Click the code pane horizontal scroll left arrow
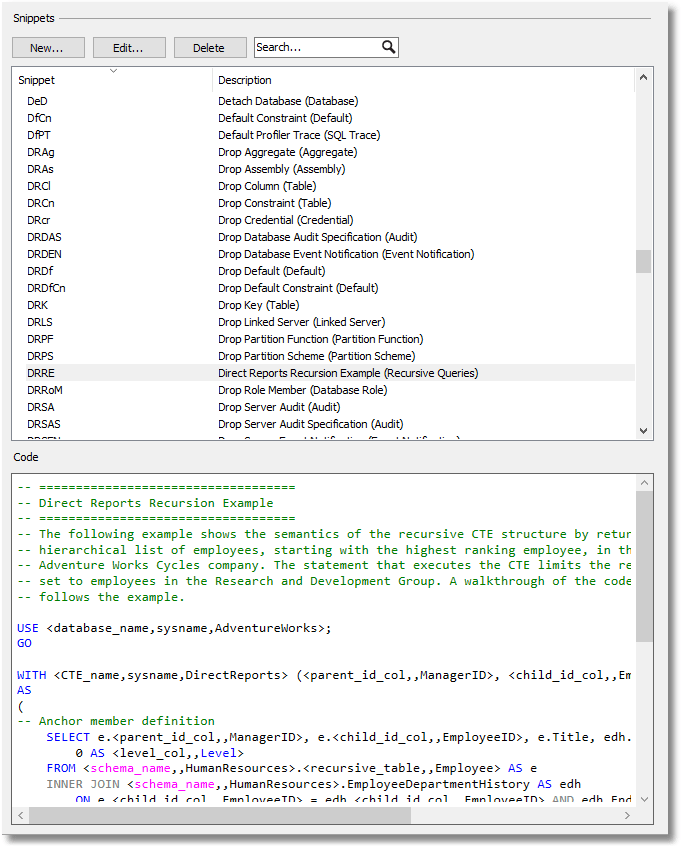This screenshot has width=682, height=849. coord(21,815)
